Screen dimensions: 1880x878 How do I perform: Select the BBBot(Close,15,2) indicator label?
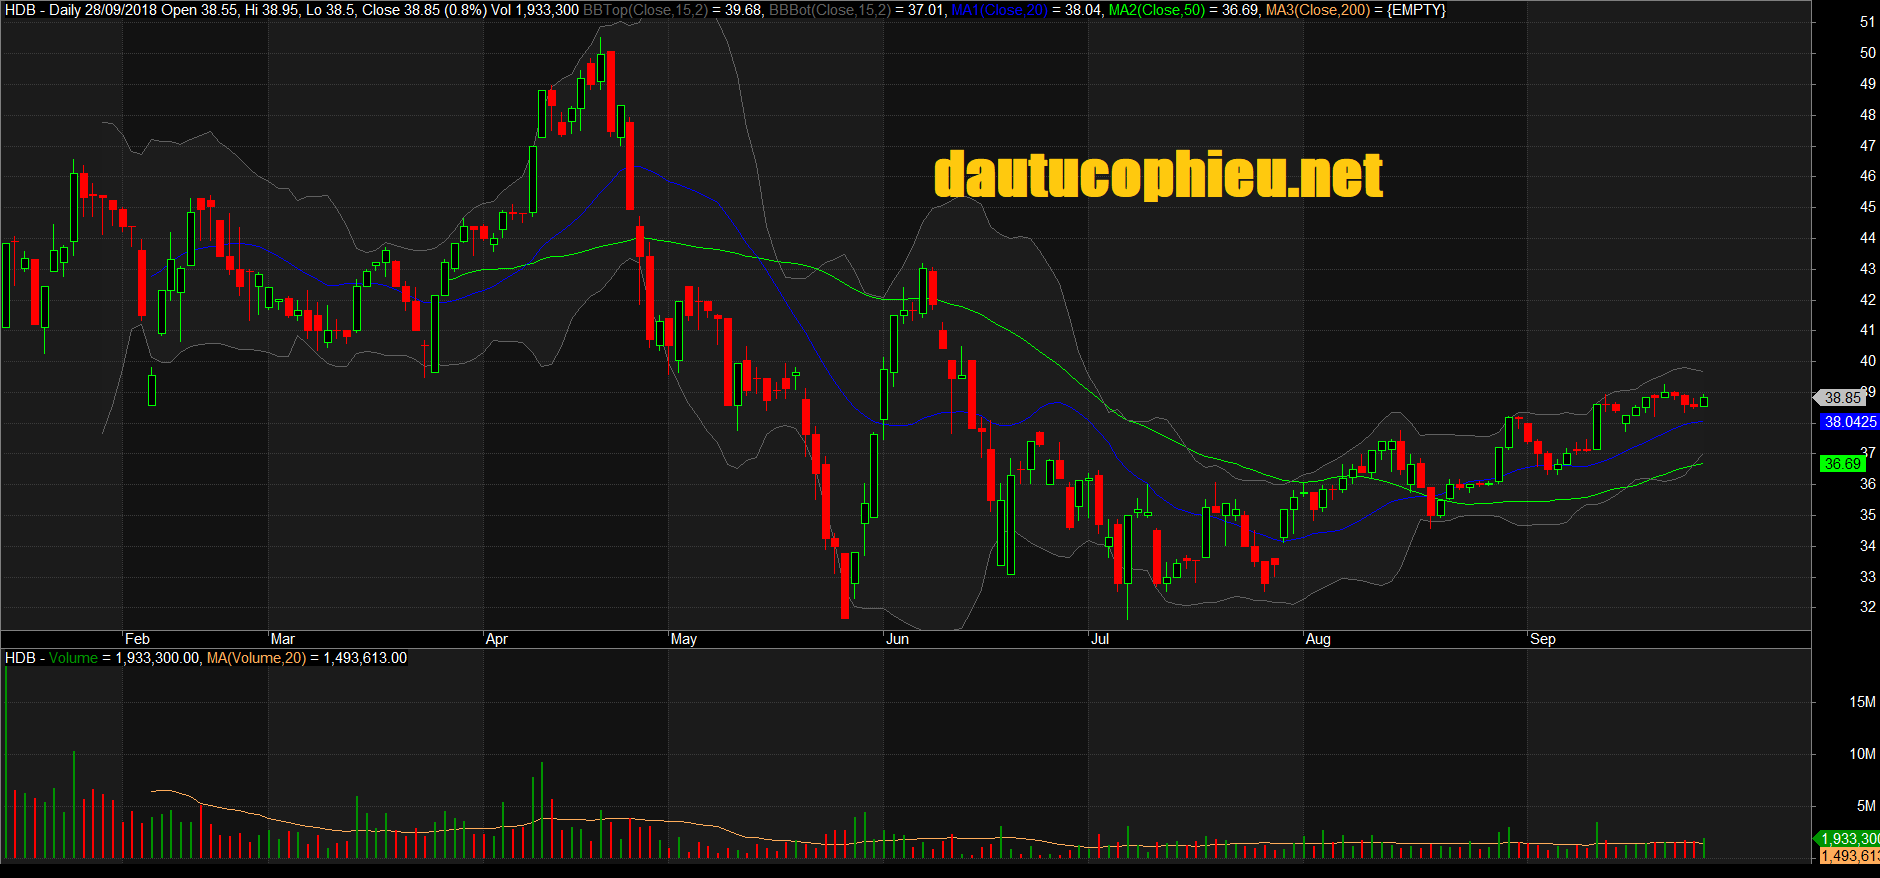[x=830, y=10]
